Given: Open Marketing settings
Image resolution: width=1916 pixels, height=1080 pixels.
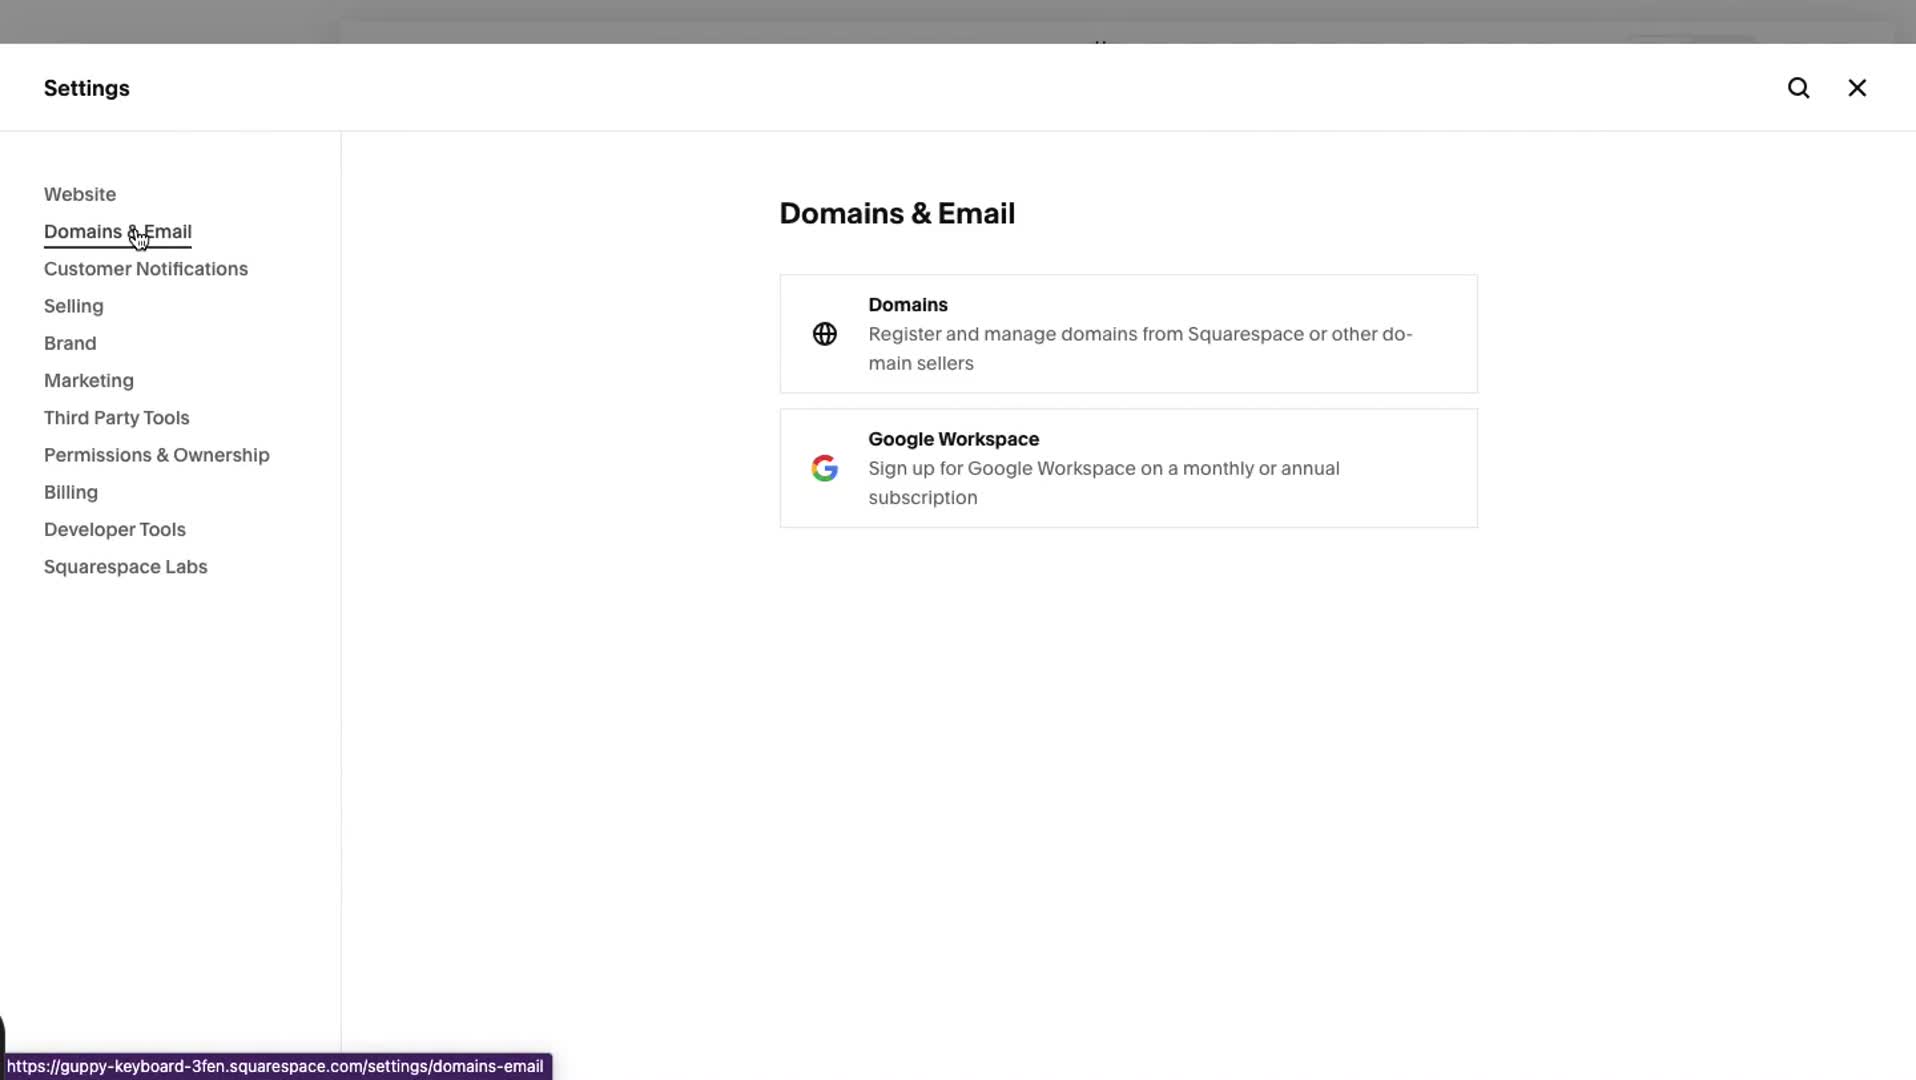Looking at the screenshot, I should coord(89,380).
